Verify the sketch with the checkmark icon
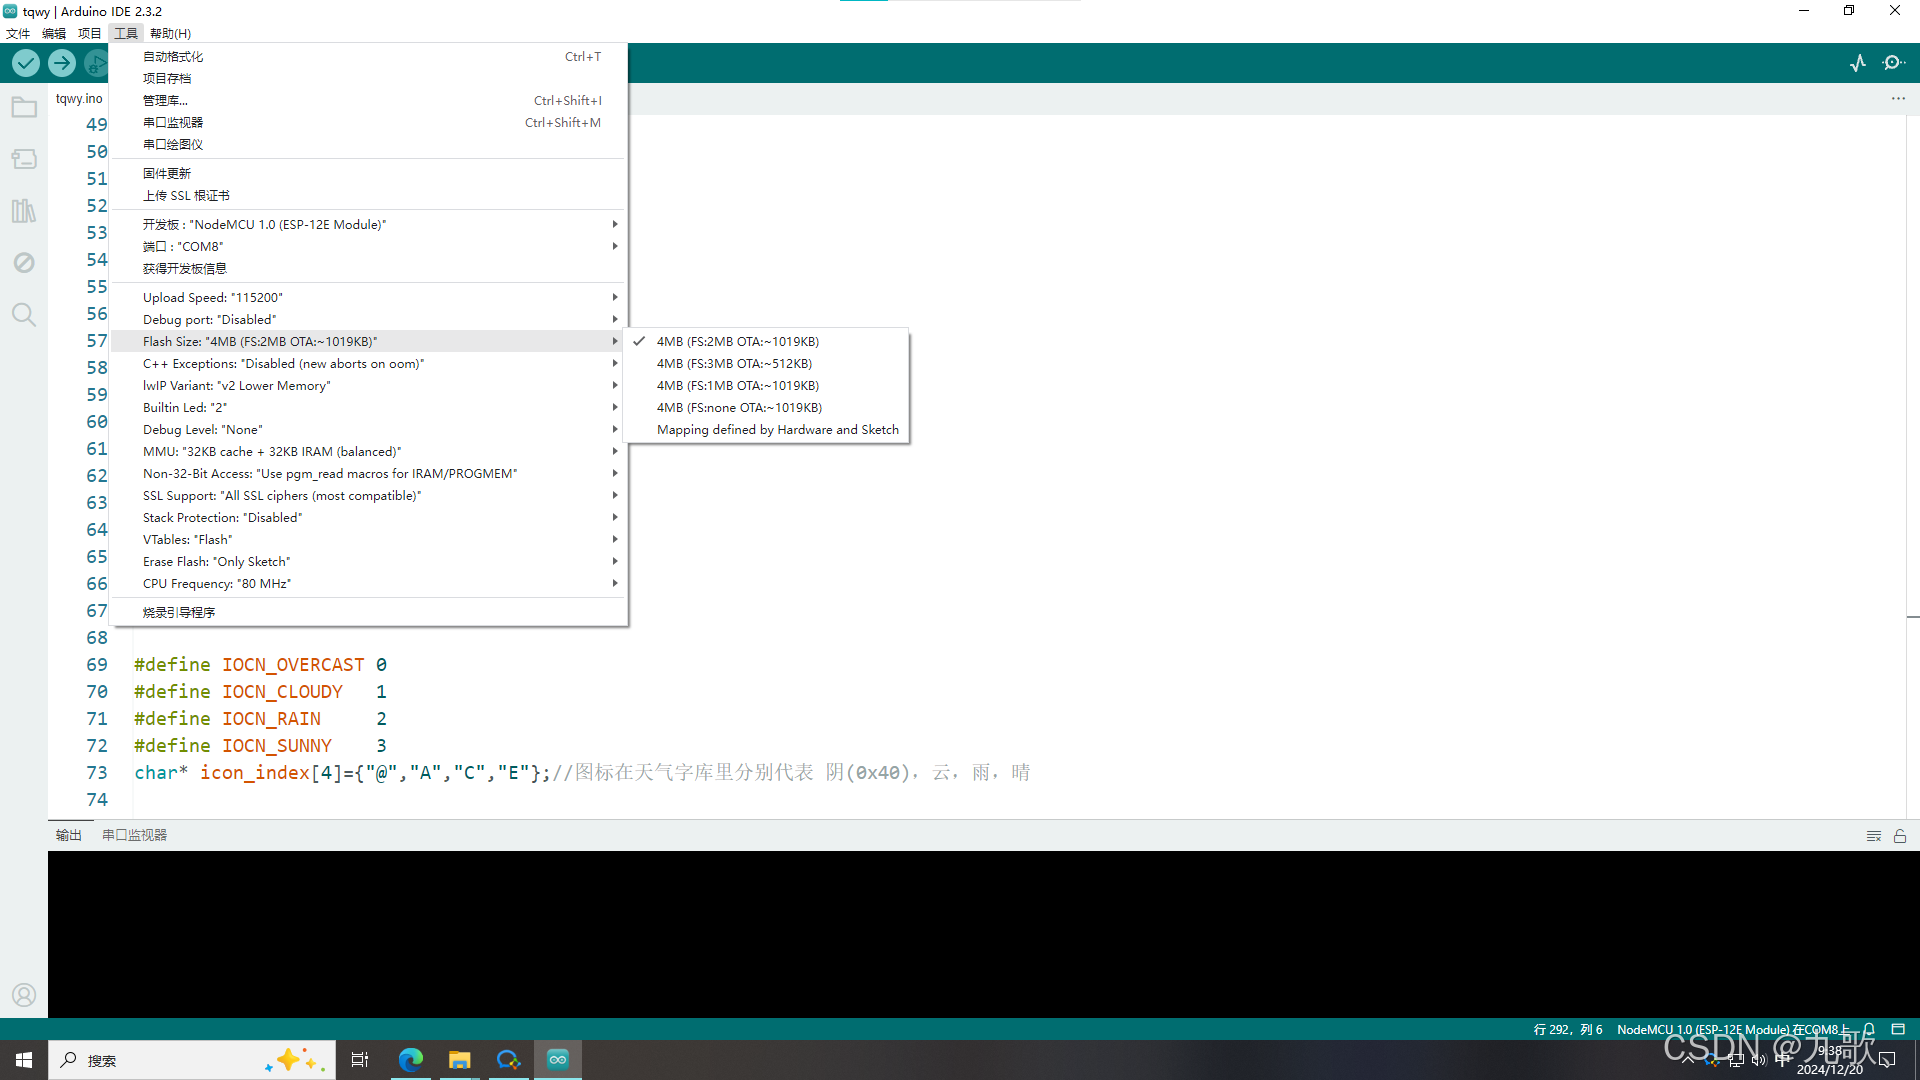The height and width of the screenshot is (1080, 1920). [x=24, y=62]
